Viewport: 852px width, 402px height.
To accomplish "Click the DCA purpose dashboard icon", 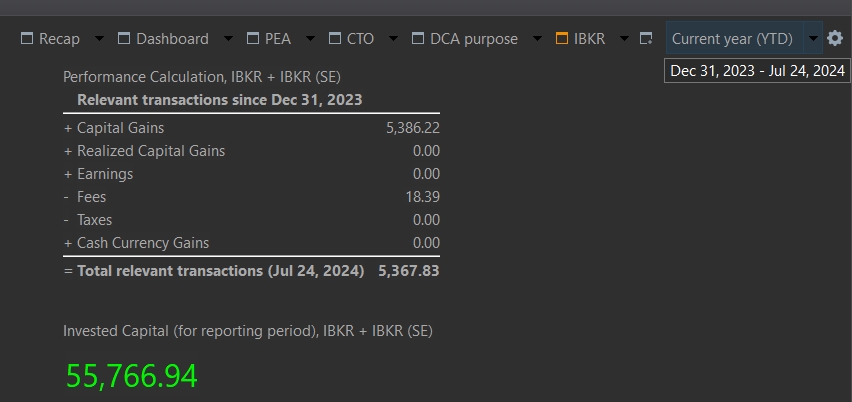I will point(418,39).
